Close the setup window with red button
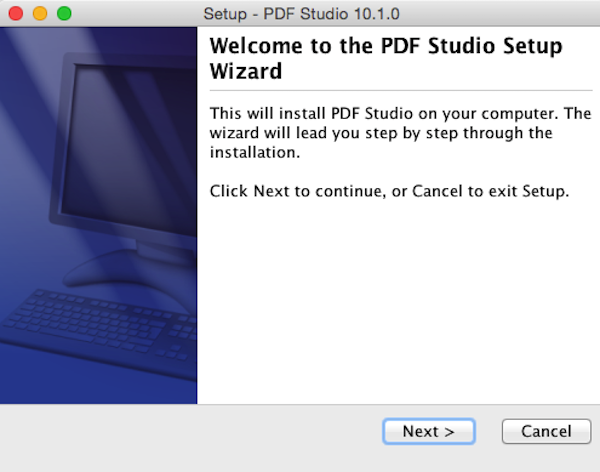This screenshot has width=600, height=472. (x=16, y=13)
